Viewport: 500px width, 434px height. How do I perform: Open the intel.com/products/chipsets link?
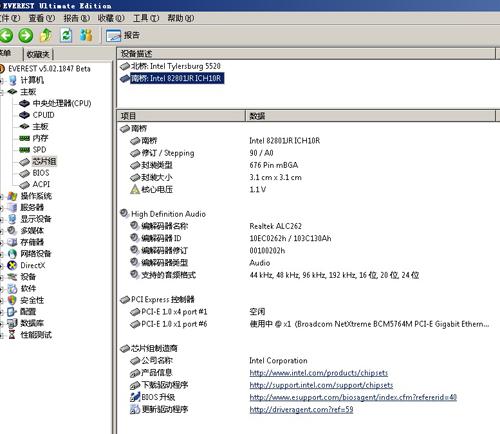pos(319,373)
